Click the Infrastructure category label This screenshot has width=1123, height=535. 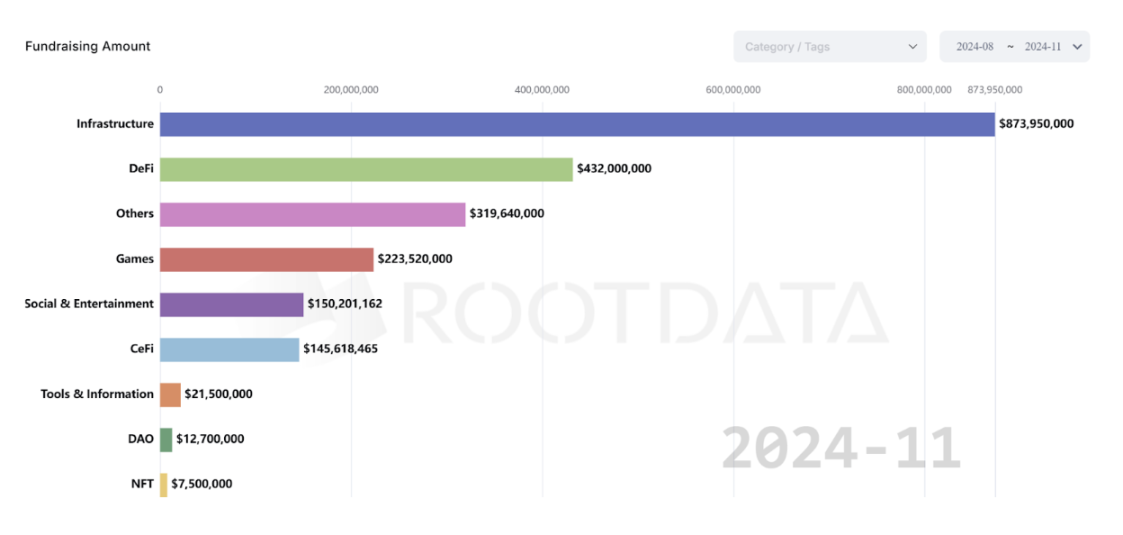115,124
